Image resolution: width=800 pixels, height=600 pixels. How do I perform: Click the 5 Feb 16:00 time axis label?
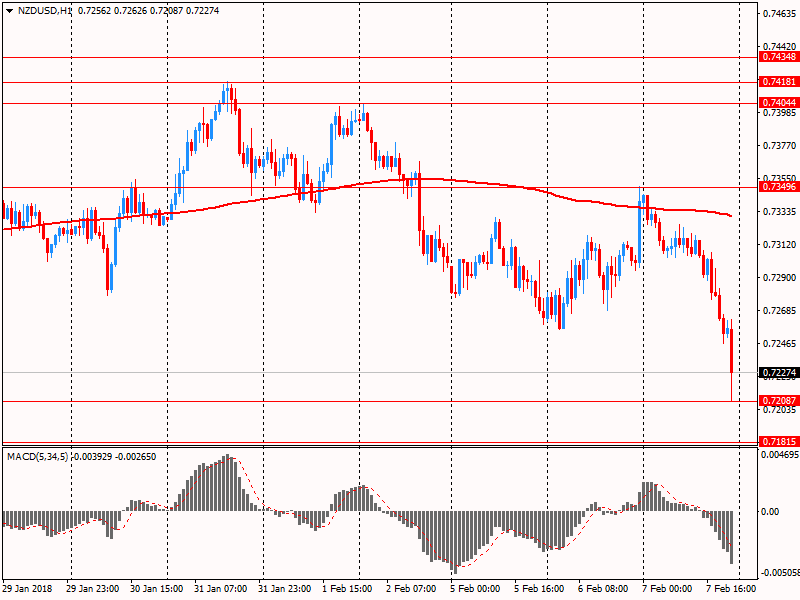tap(541, 589)
